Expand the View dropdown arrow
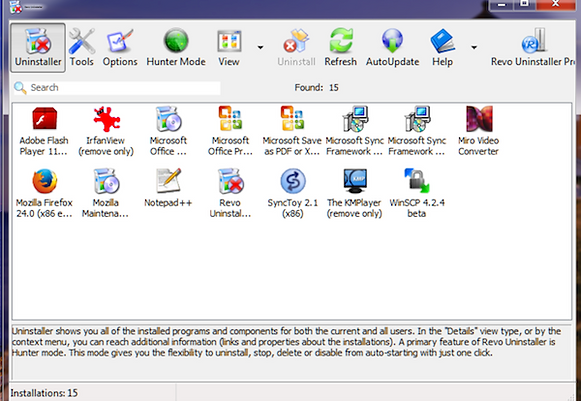Viewport: 581px width, 401px height. [260, 47]
